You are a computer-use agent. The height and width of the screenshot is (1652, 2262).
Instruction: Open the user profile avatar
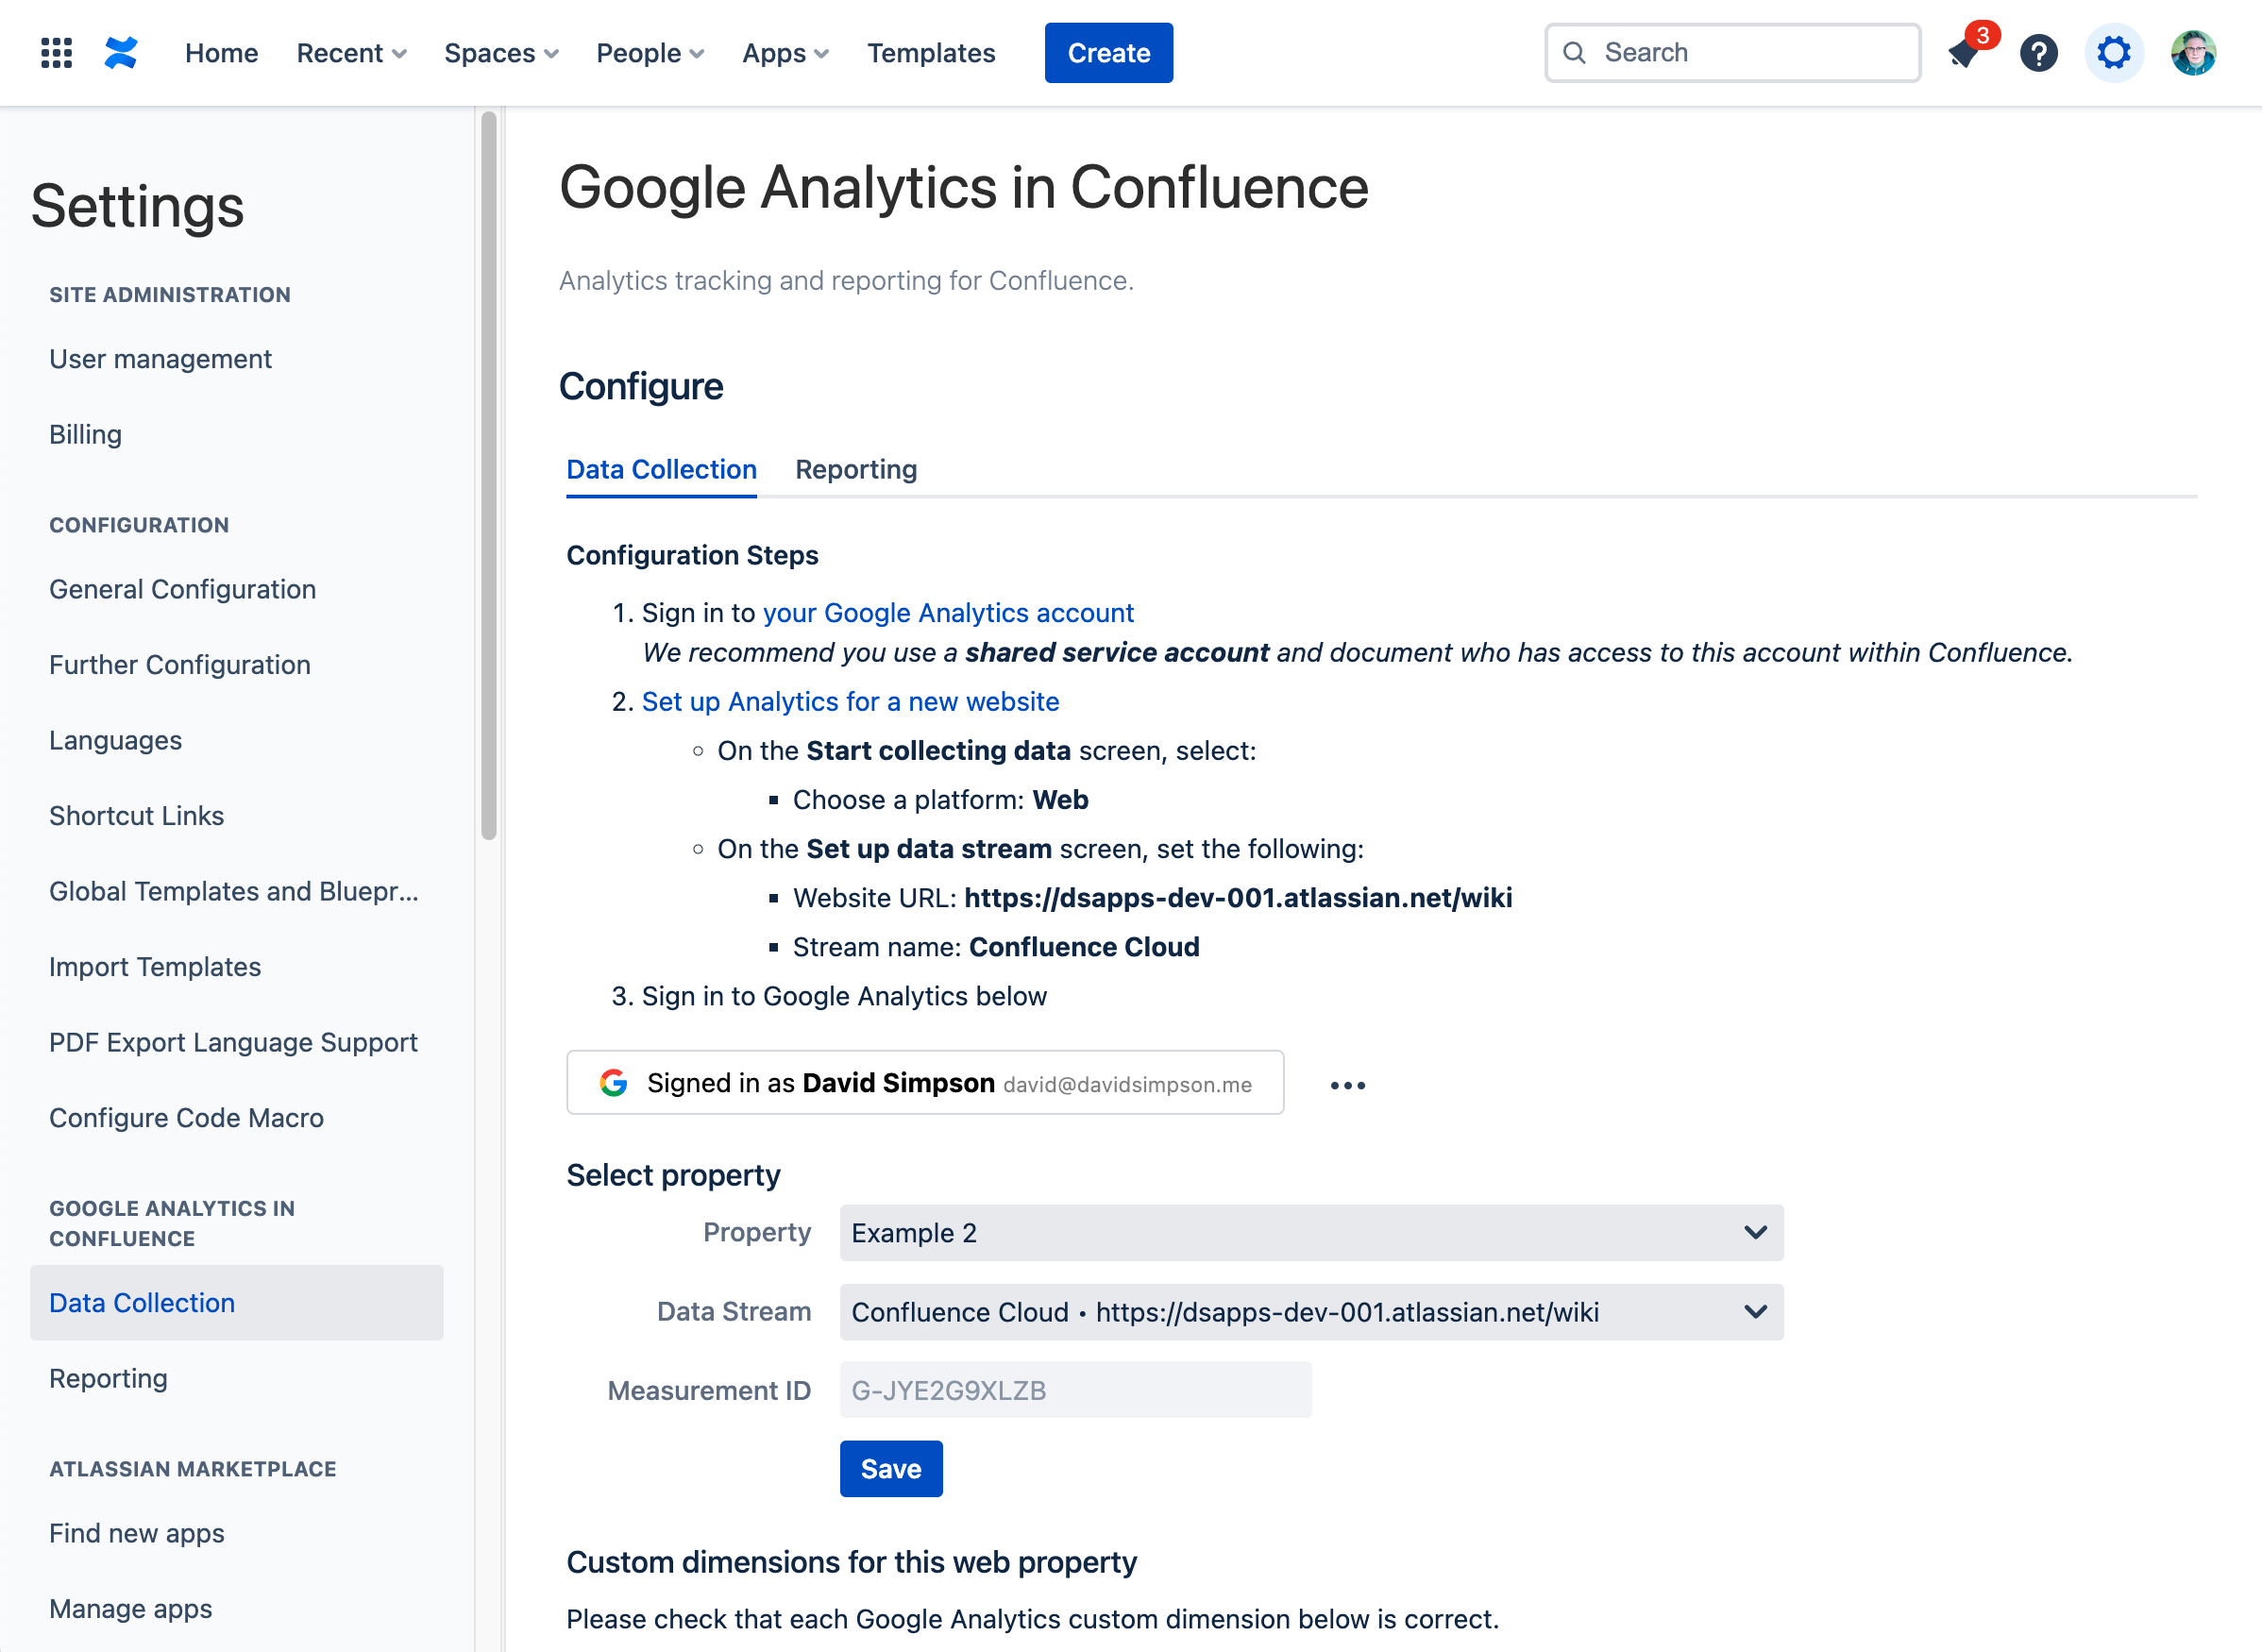[x=2192, y=53]
